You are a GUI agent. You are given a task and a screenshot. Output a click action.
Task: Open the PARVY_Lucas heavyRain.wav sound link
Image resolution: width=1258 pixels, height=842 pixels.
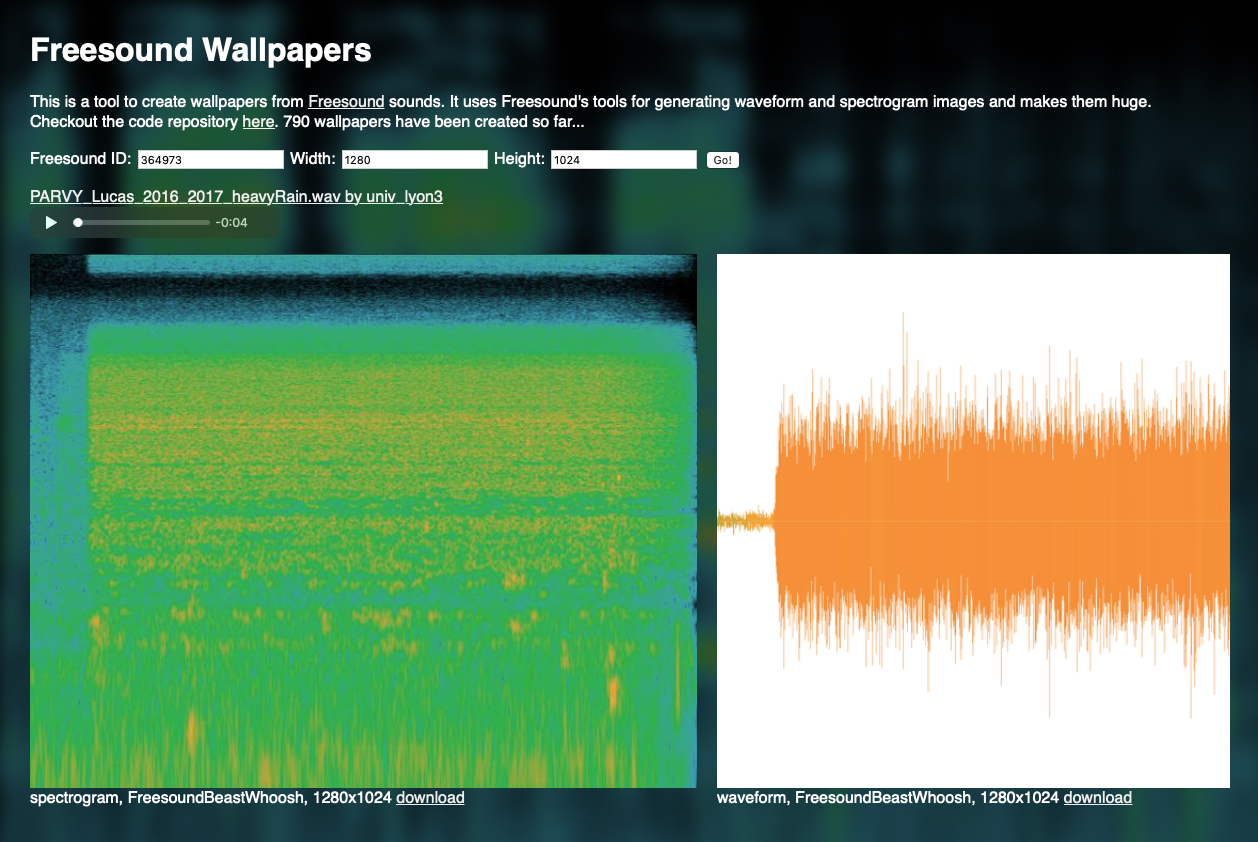click(236, 197)
